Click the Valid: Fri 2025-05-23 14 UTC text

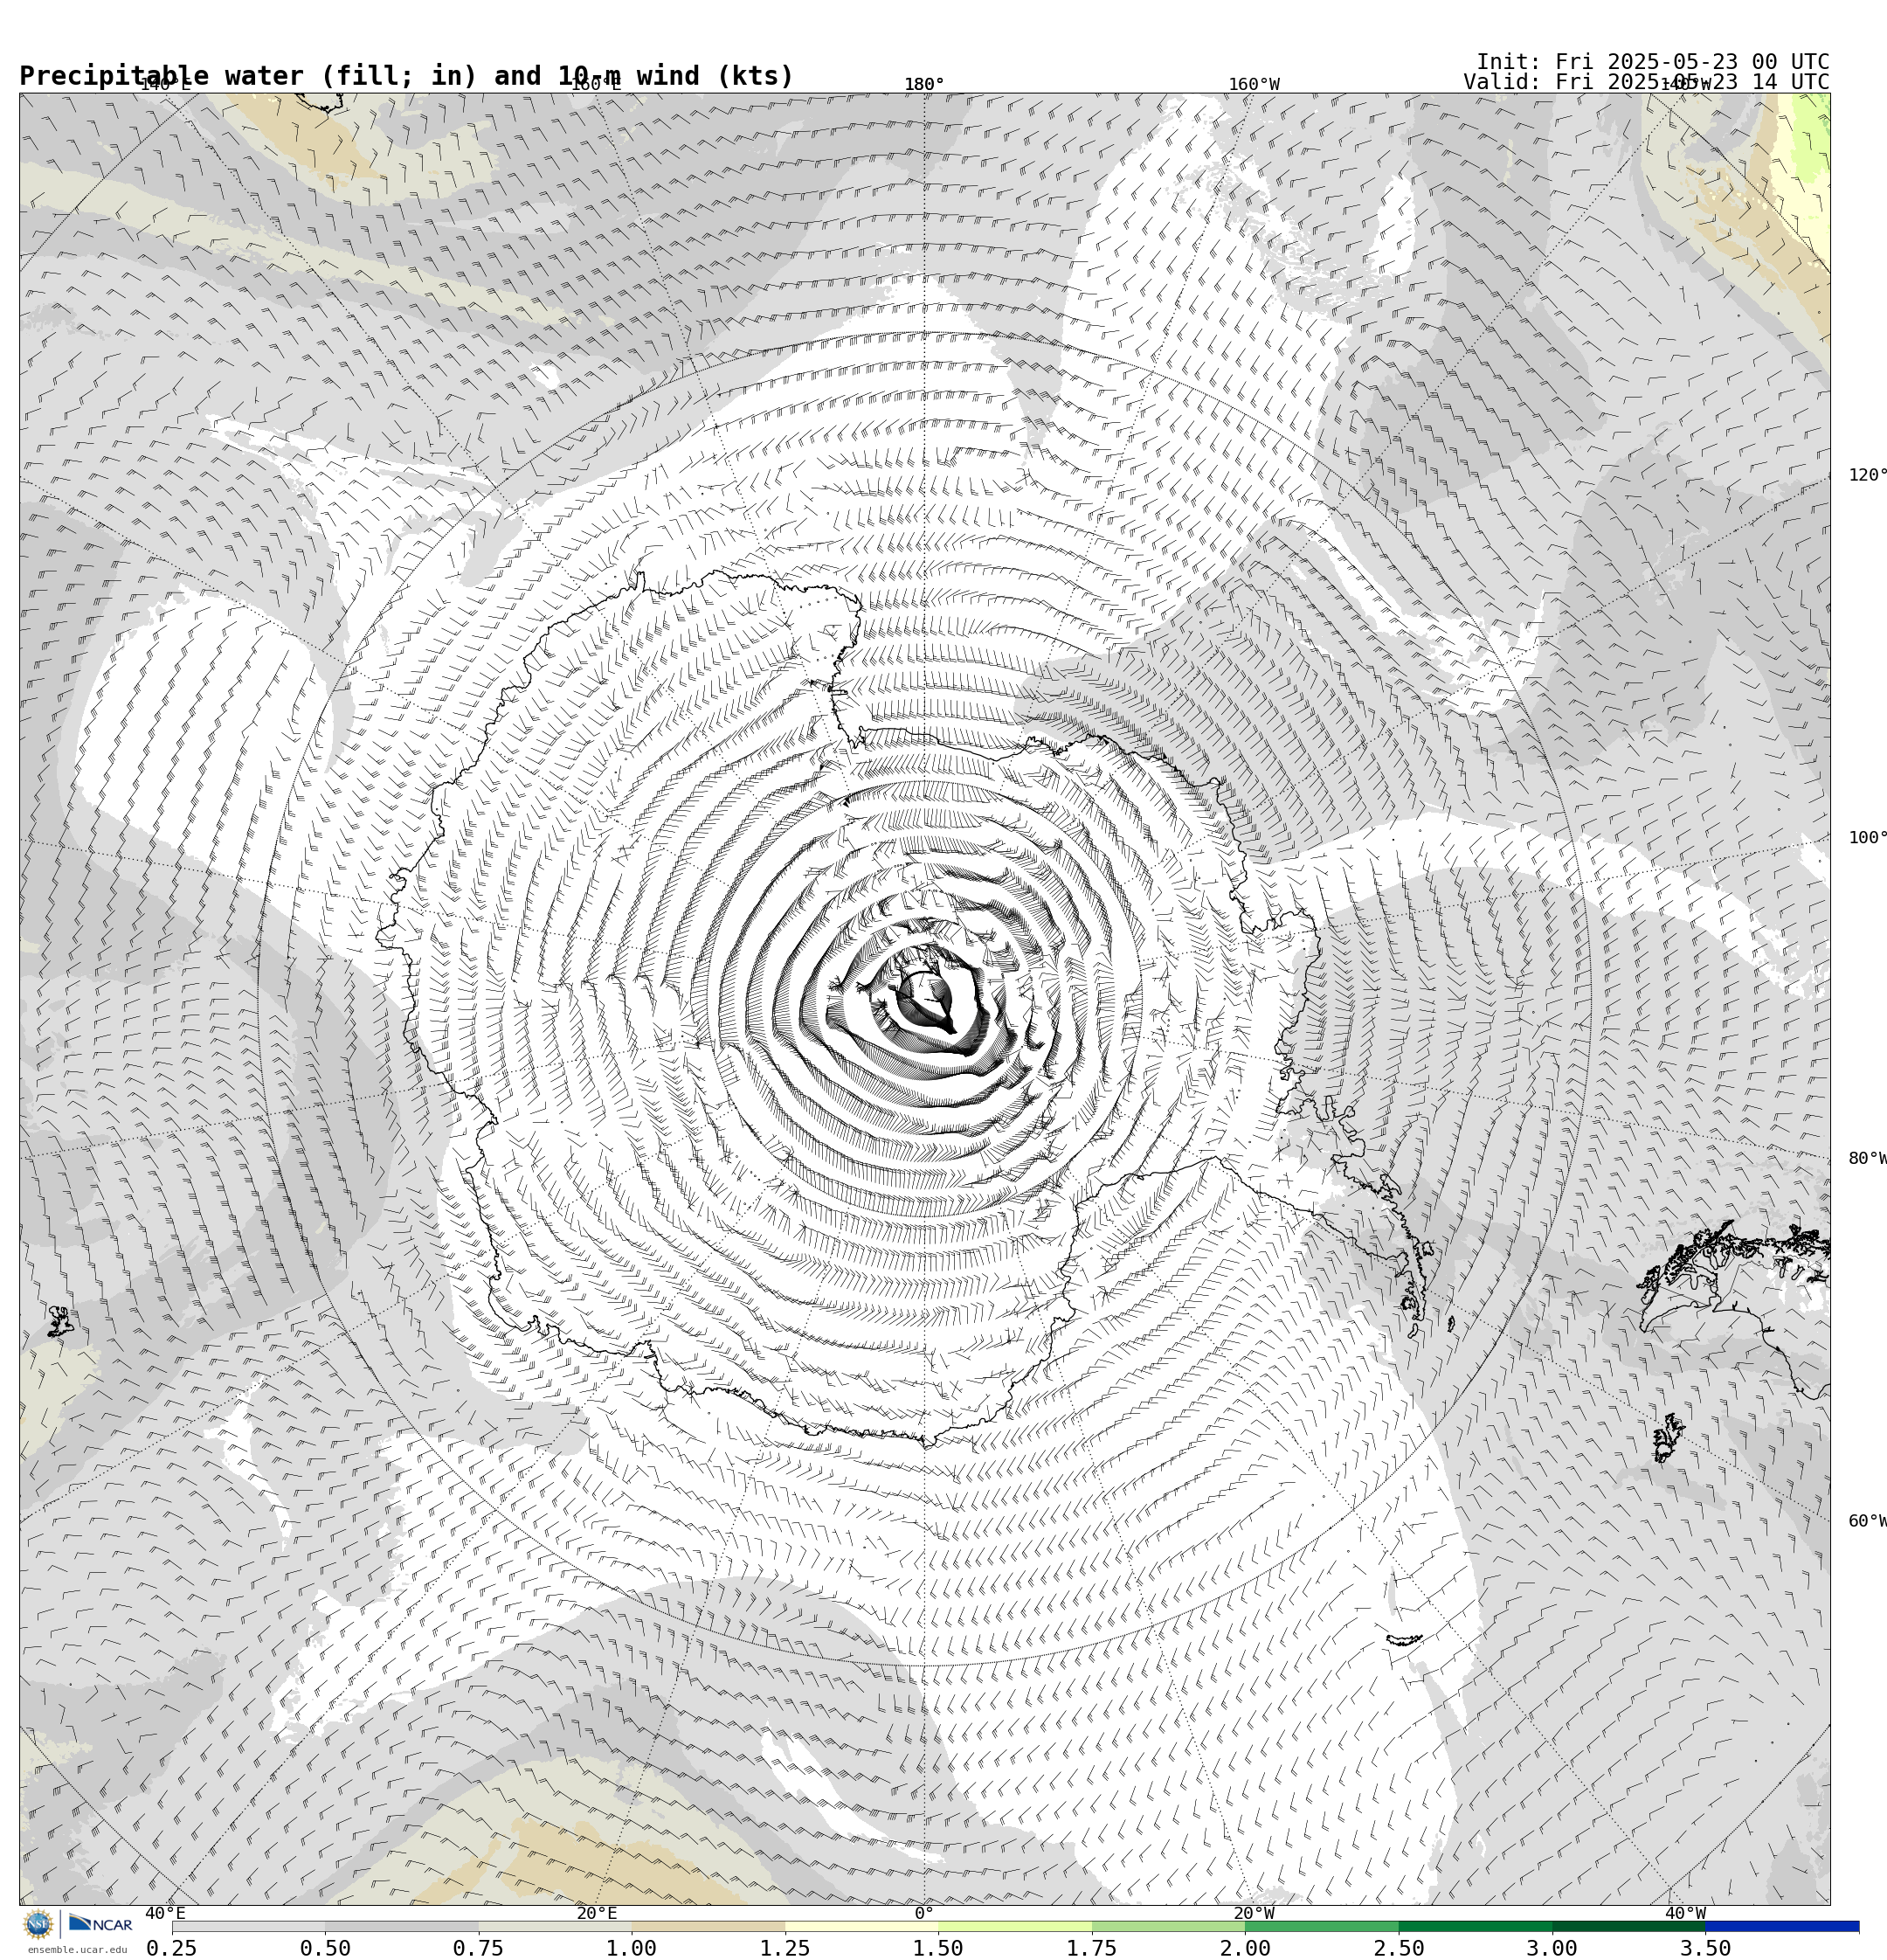click(1646, 82)
